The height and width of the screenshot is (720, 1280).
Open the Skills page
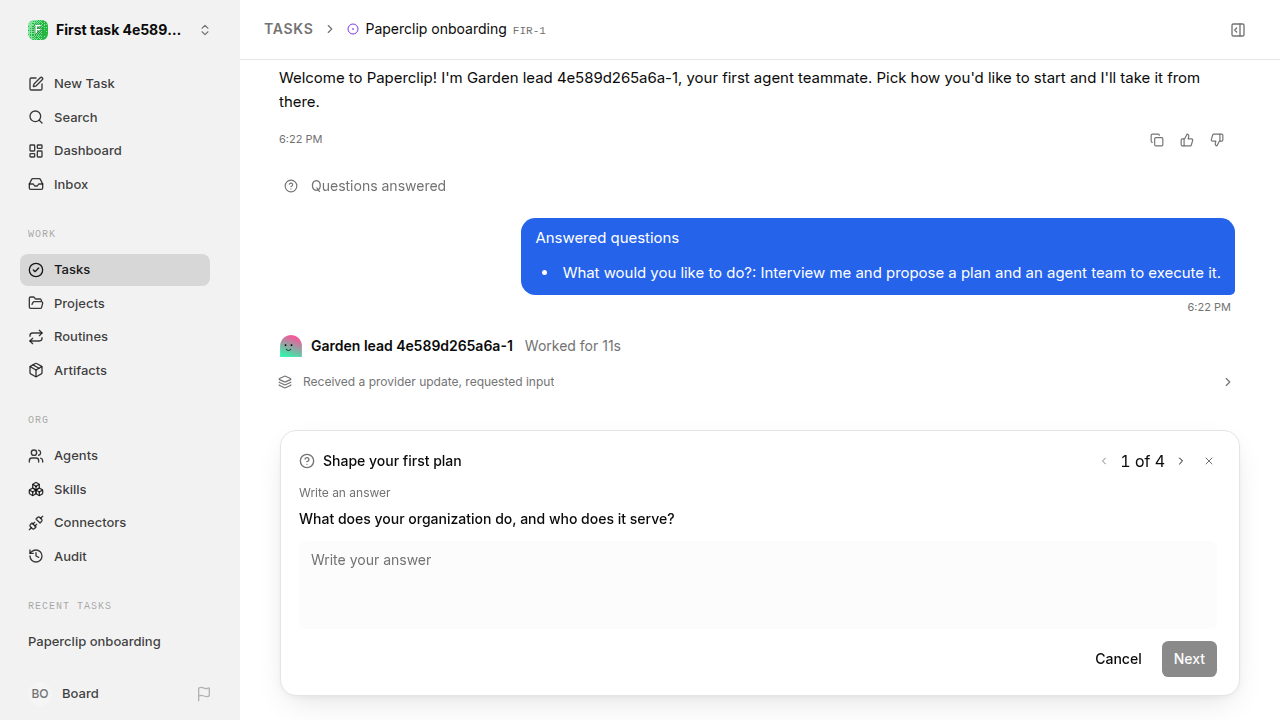pos(115,489)
